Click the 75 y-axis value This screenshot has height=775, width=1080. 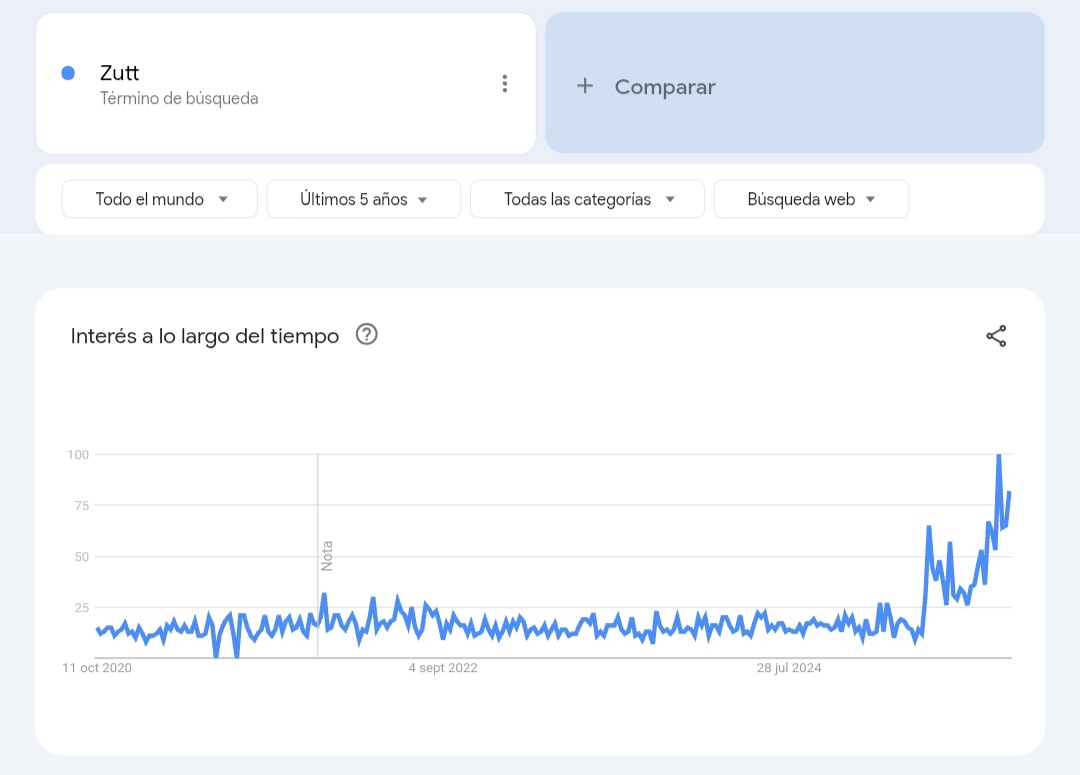point(82,506)
